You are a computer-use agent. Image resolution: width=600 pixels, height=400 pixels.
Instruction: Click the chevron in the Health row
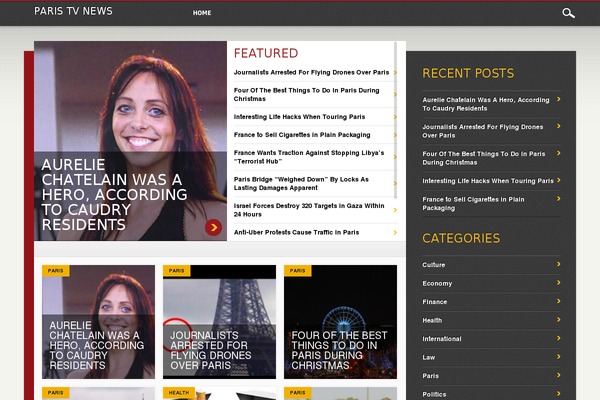[x=559, y=320]
